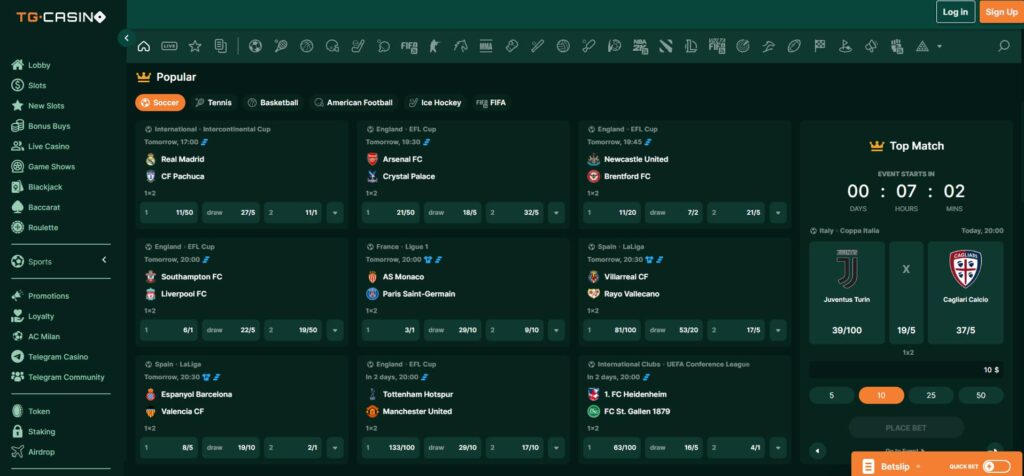The width and height of the screenshot is (1024, 476).
Task: Collapse the Sports section chevron in sidebar
Action: [104, 261]
